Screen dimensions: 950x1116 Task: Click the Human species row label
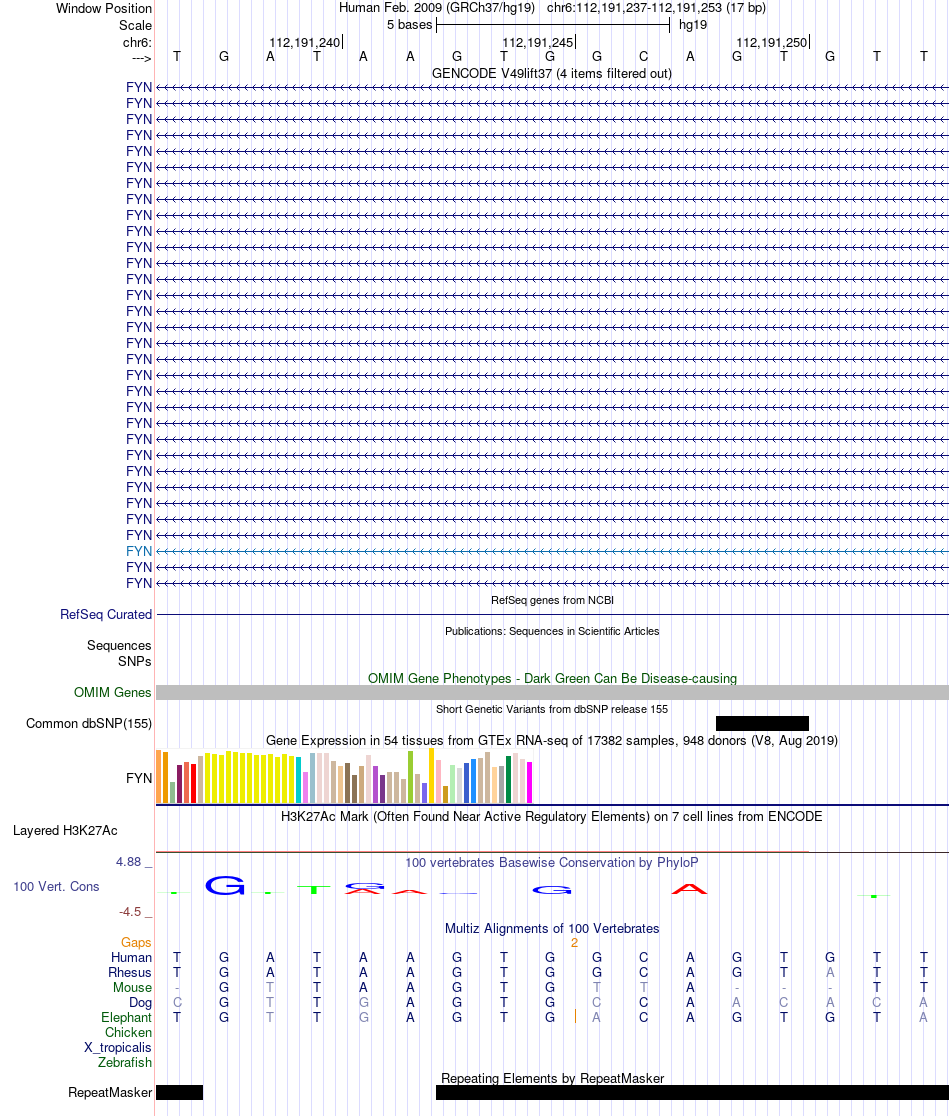[131, 957]
